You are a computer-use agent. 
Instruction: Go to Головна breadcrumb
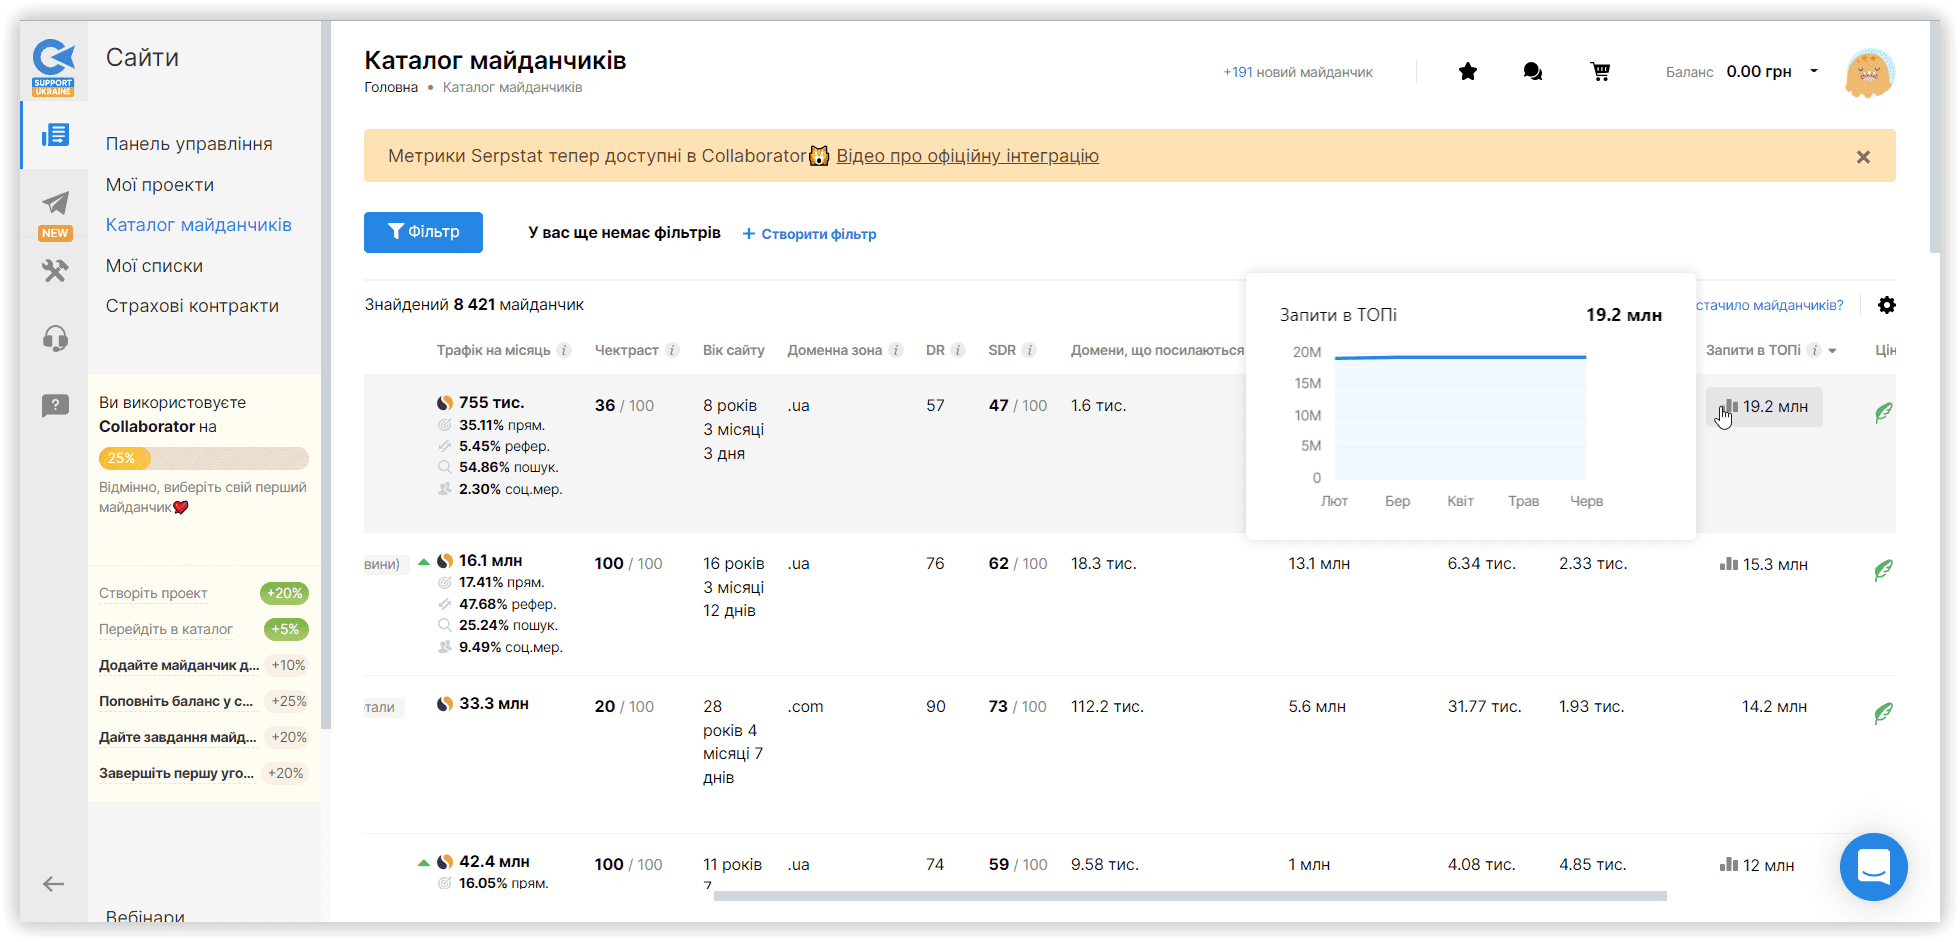[x=391, y=88]
